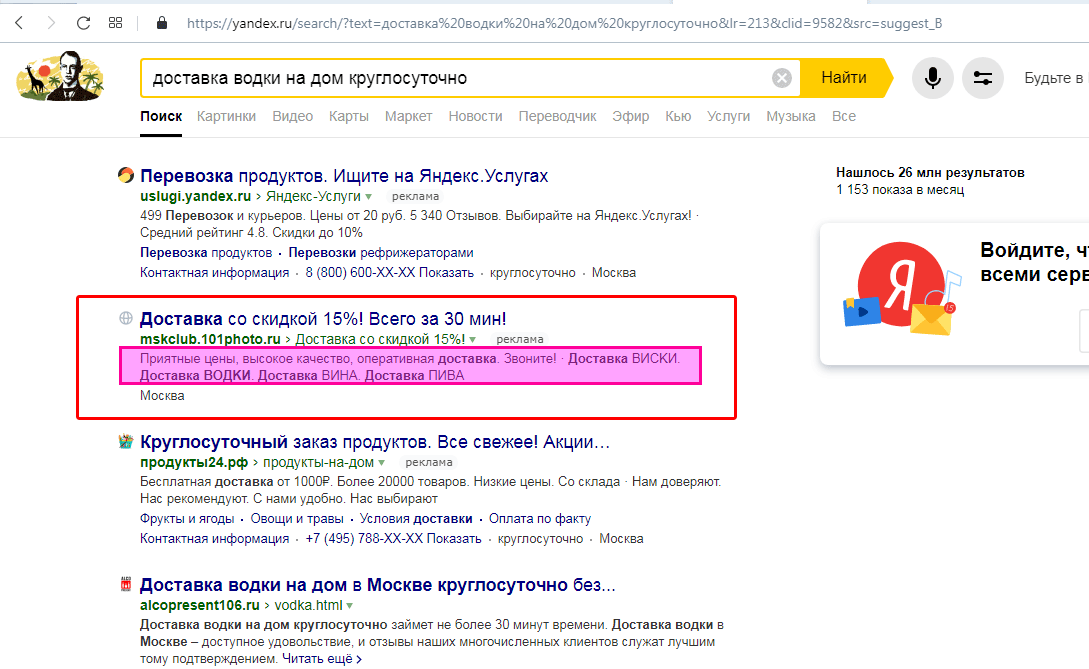Open the 'Оплата по факту' sitelink
This screenshot has width=1089, height=669.
click(x=540, y=519)
